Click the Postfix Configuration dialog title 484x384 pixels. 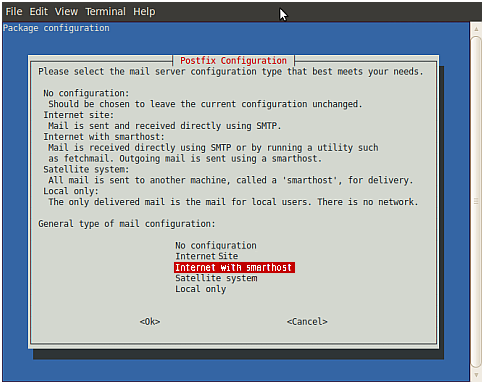(233, 61)
